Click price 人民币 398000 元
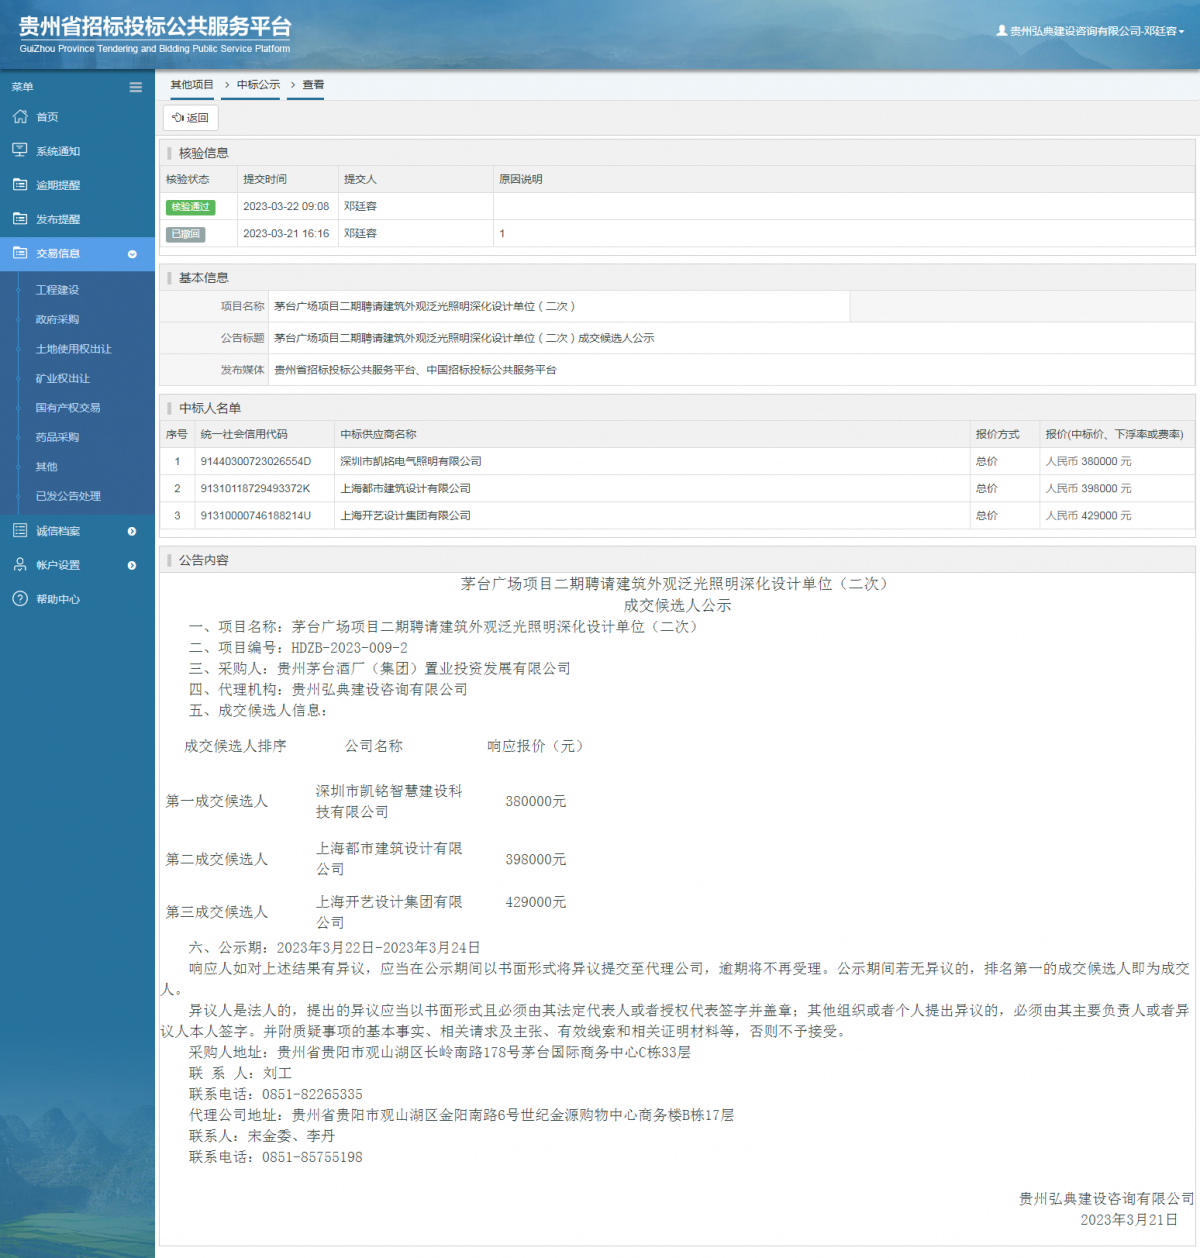The height and width of the screenshot is (1258, 1200). coord(1089,489)
